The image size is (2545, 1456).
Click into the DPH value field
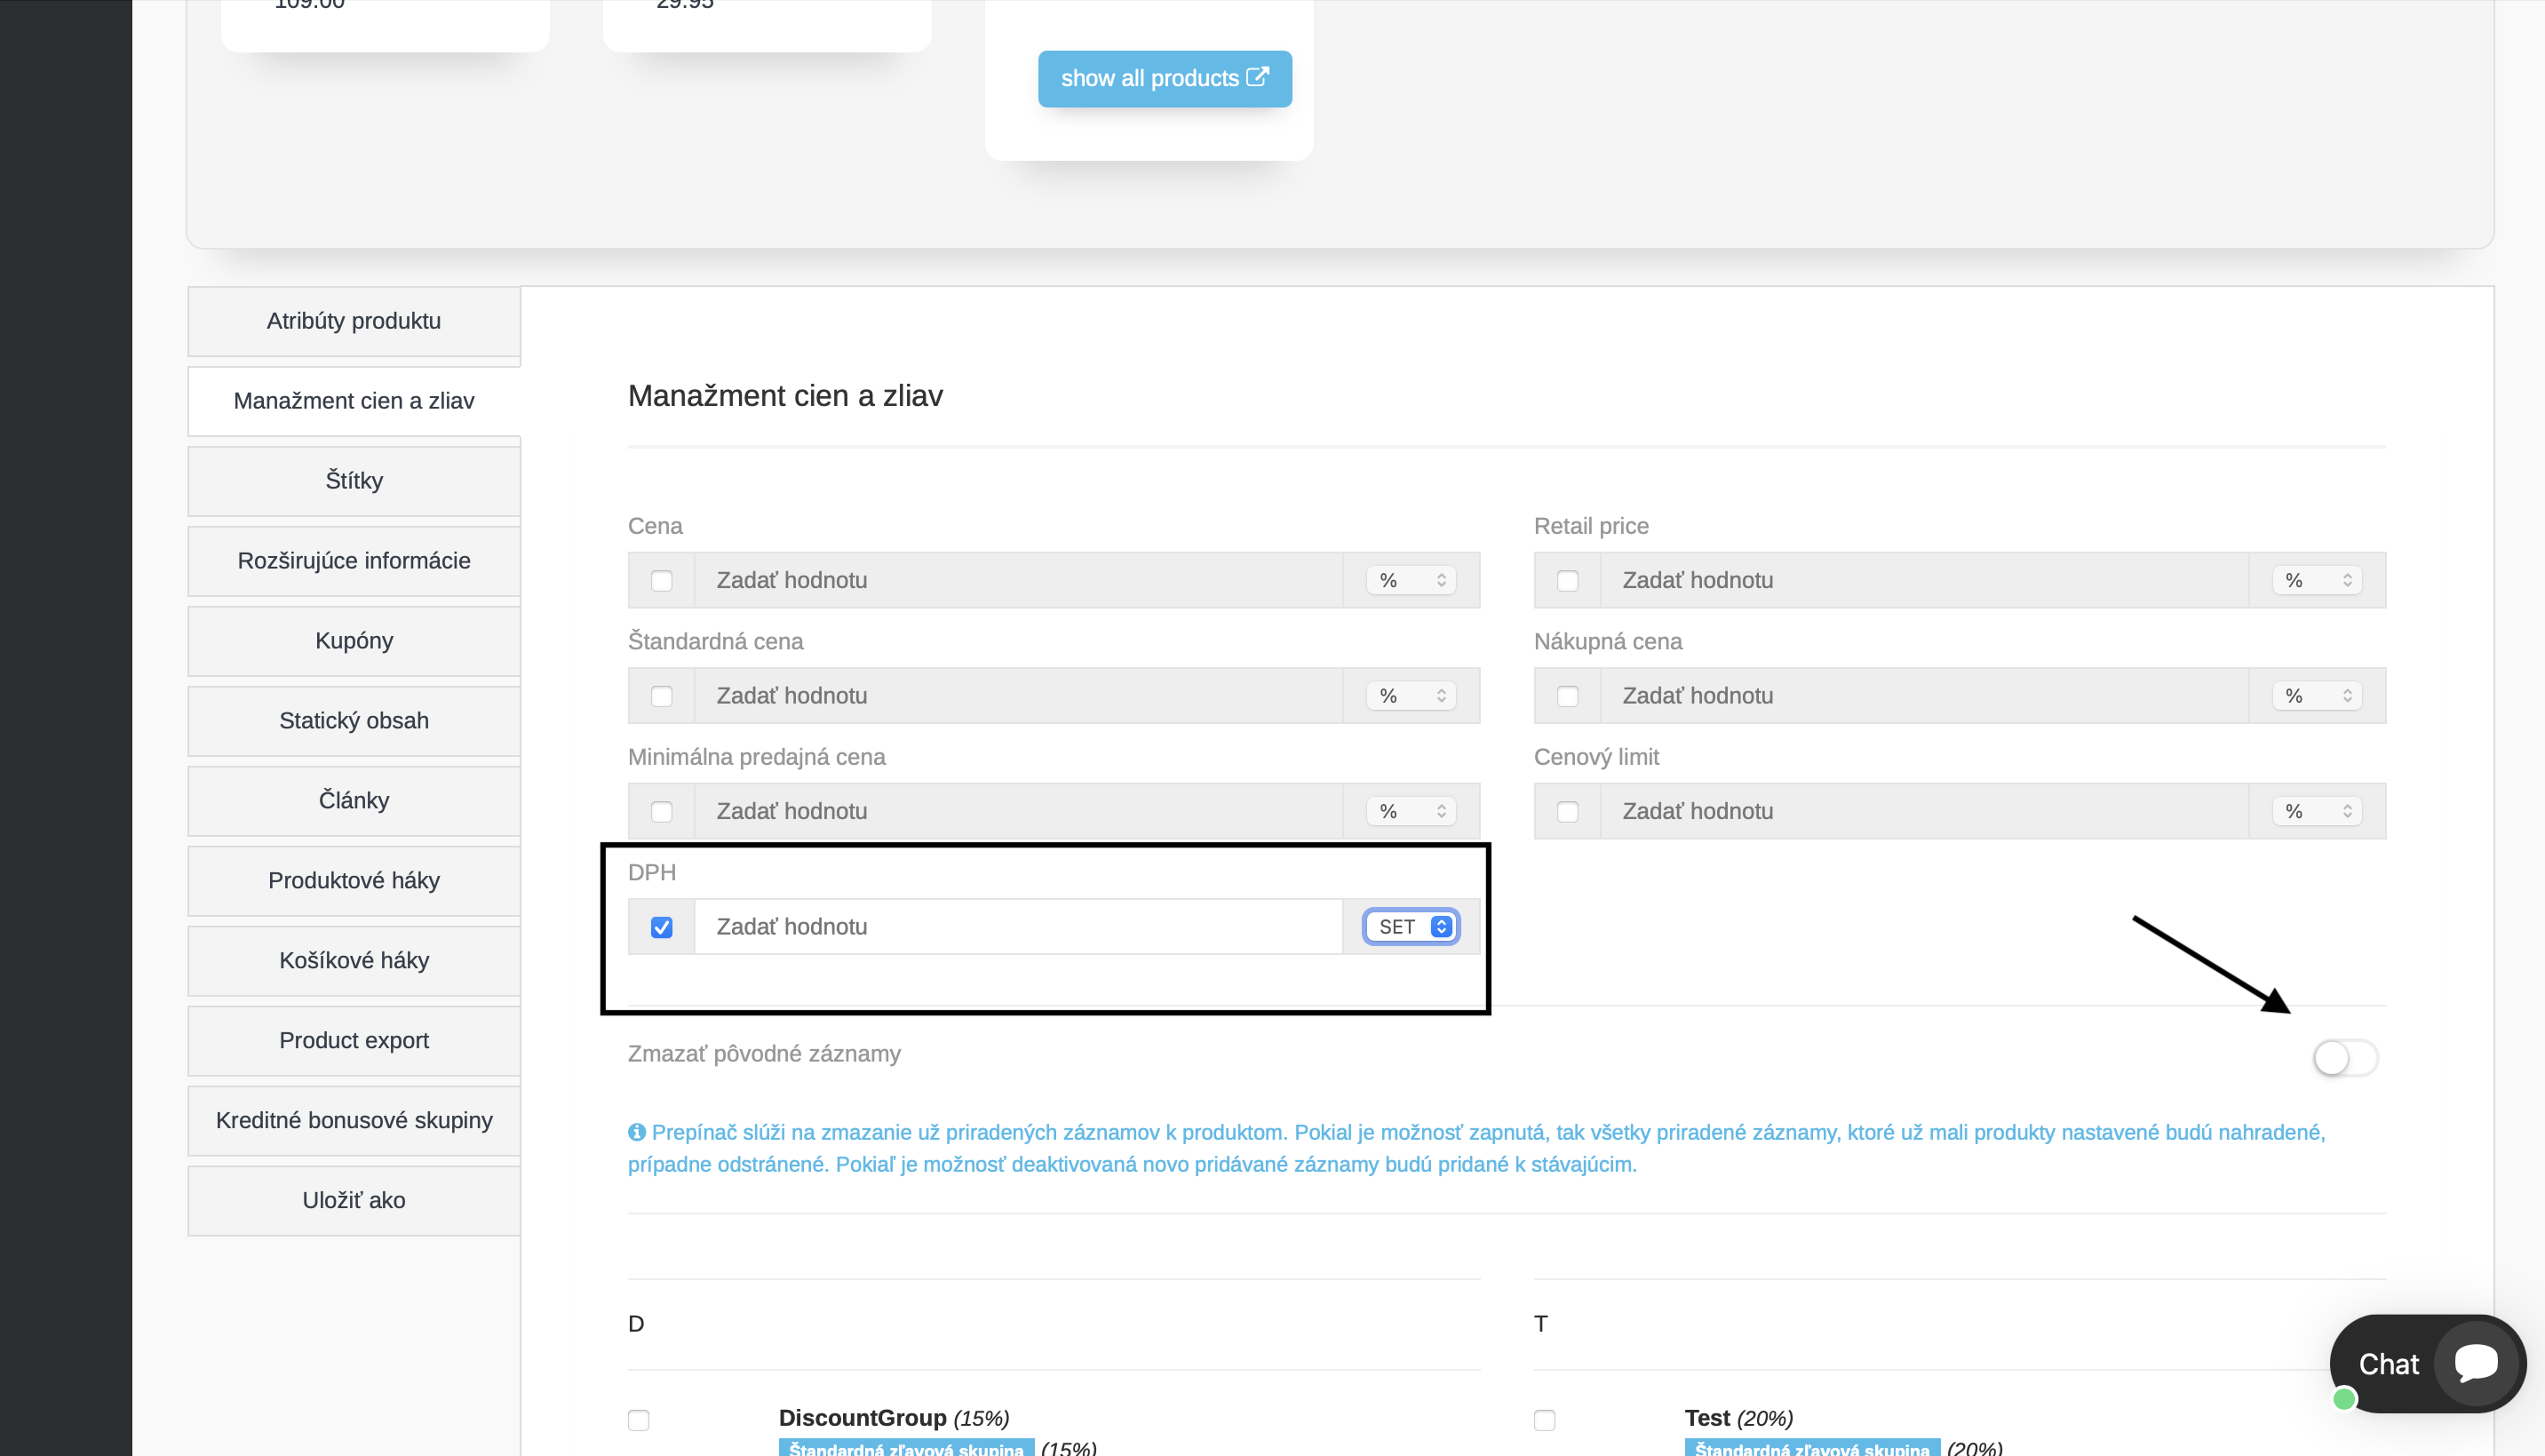coord(1018,926)
